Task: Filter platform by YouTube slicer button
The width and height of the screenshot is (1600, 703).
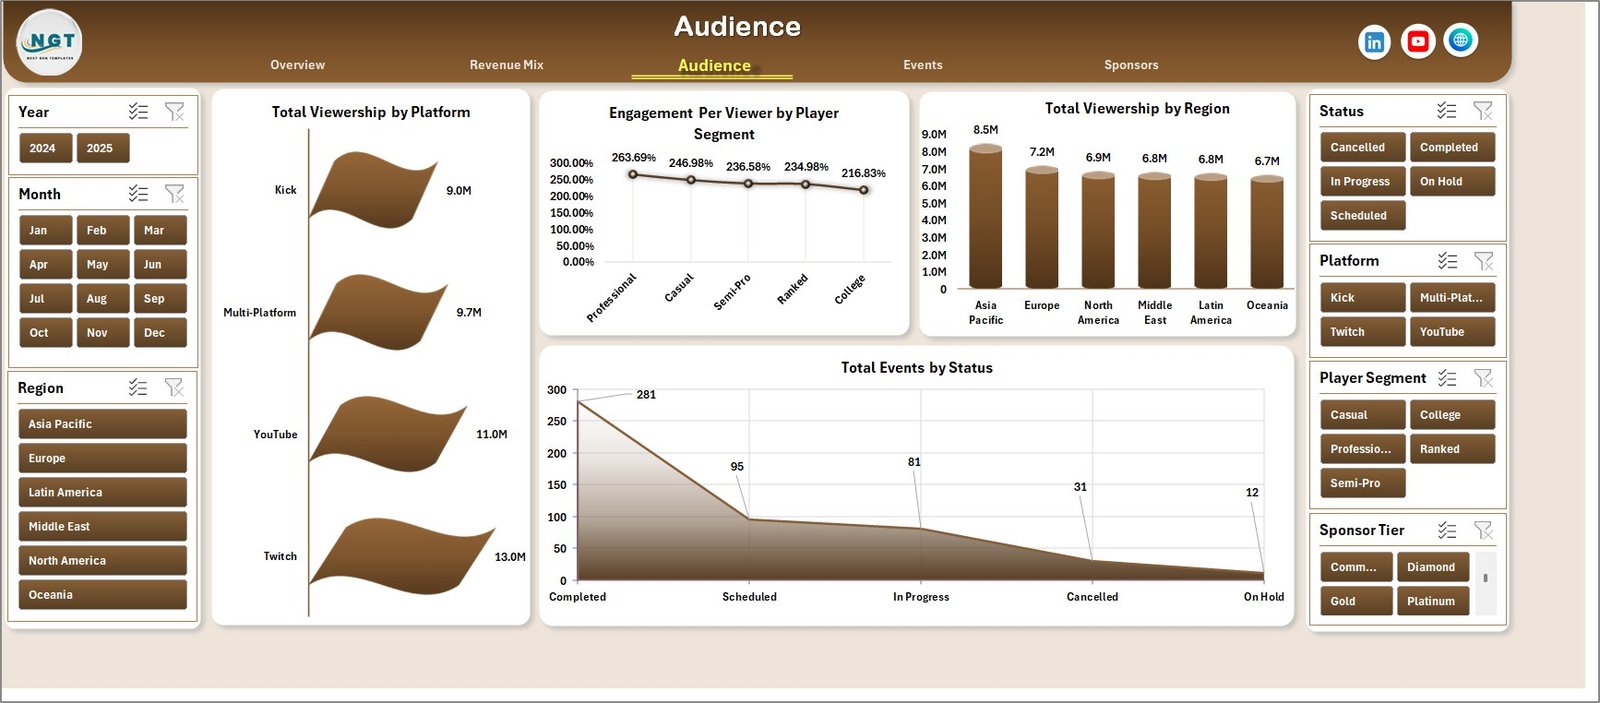Action: 1452,331
